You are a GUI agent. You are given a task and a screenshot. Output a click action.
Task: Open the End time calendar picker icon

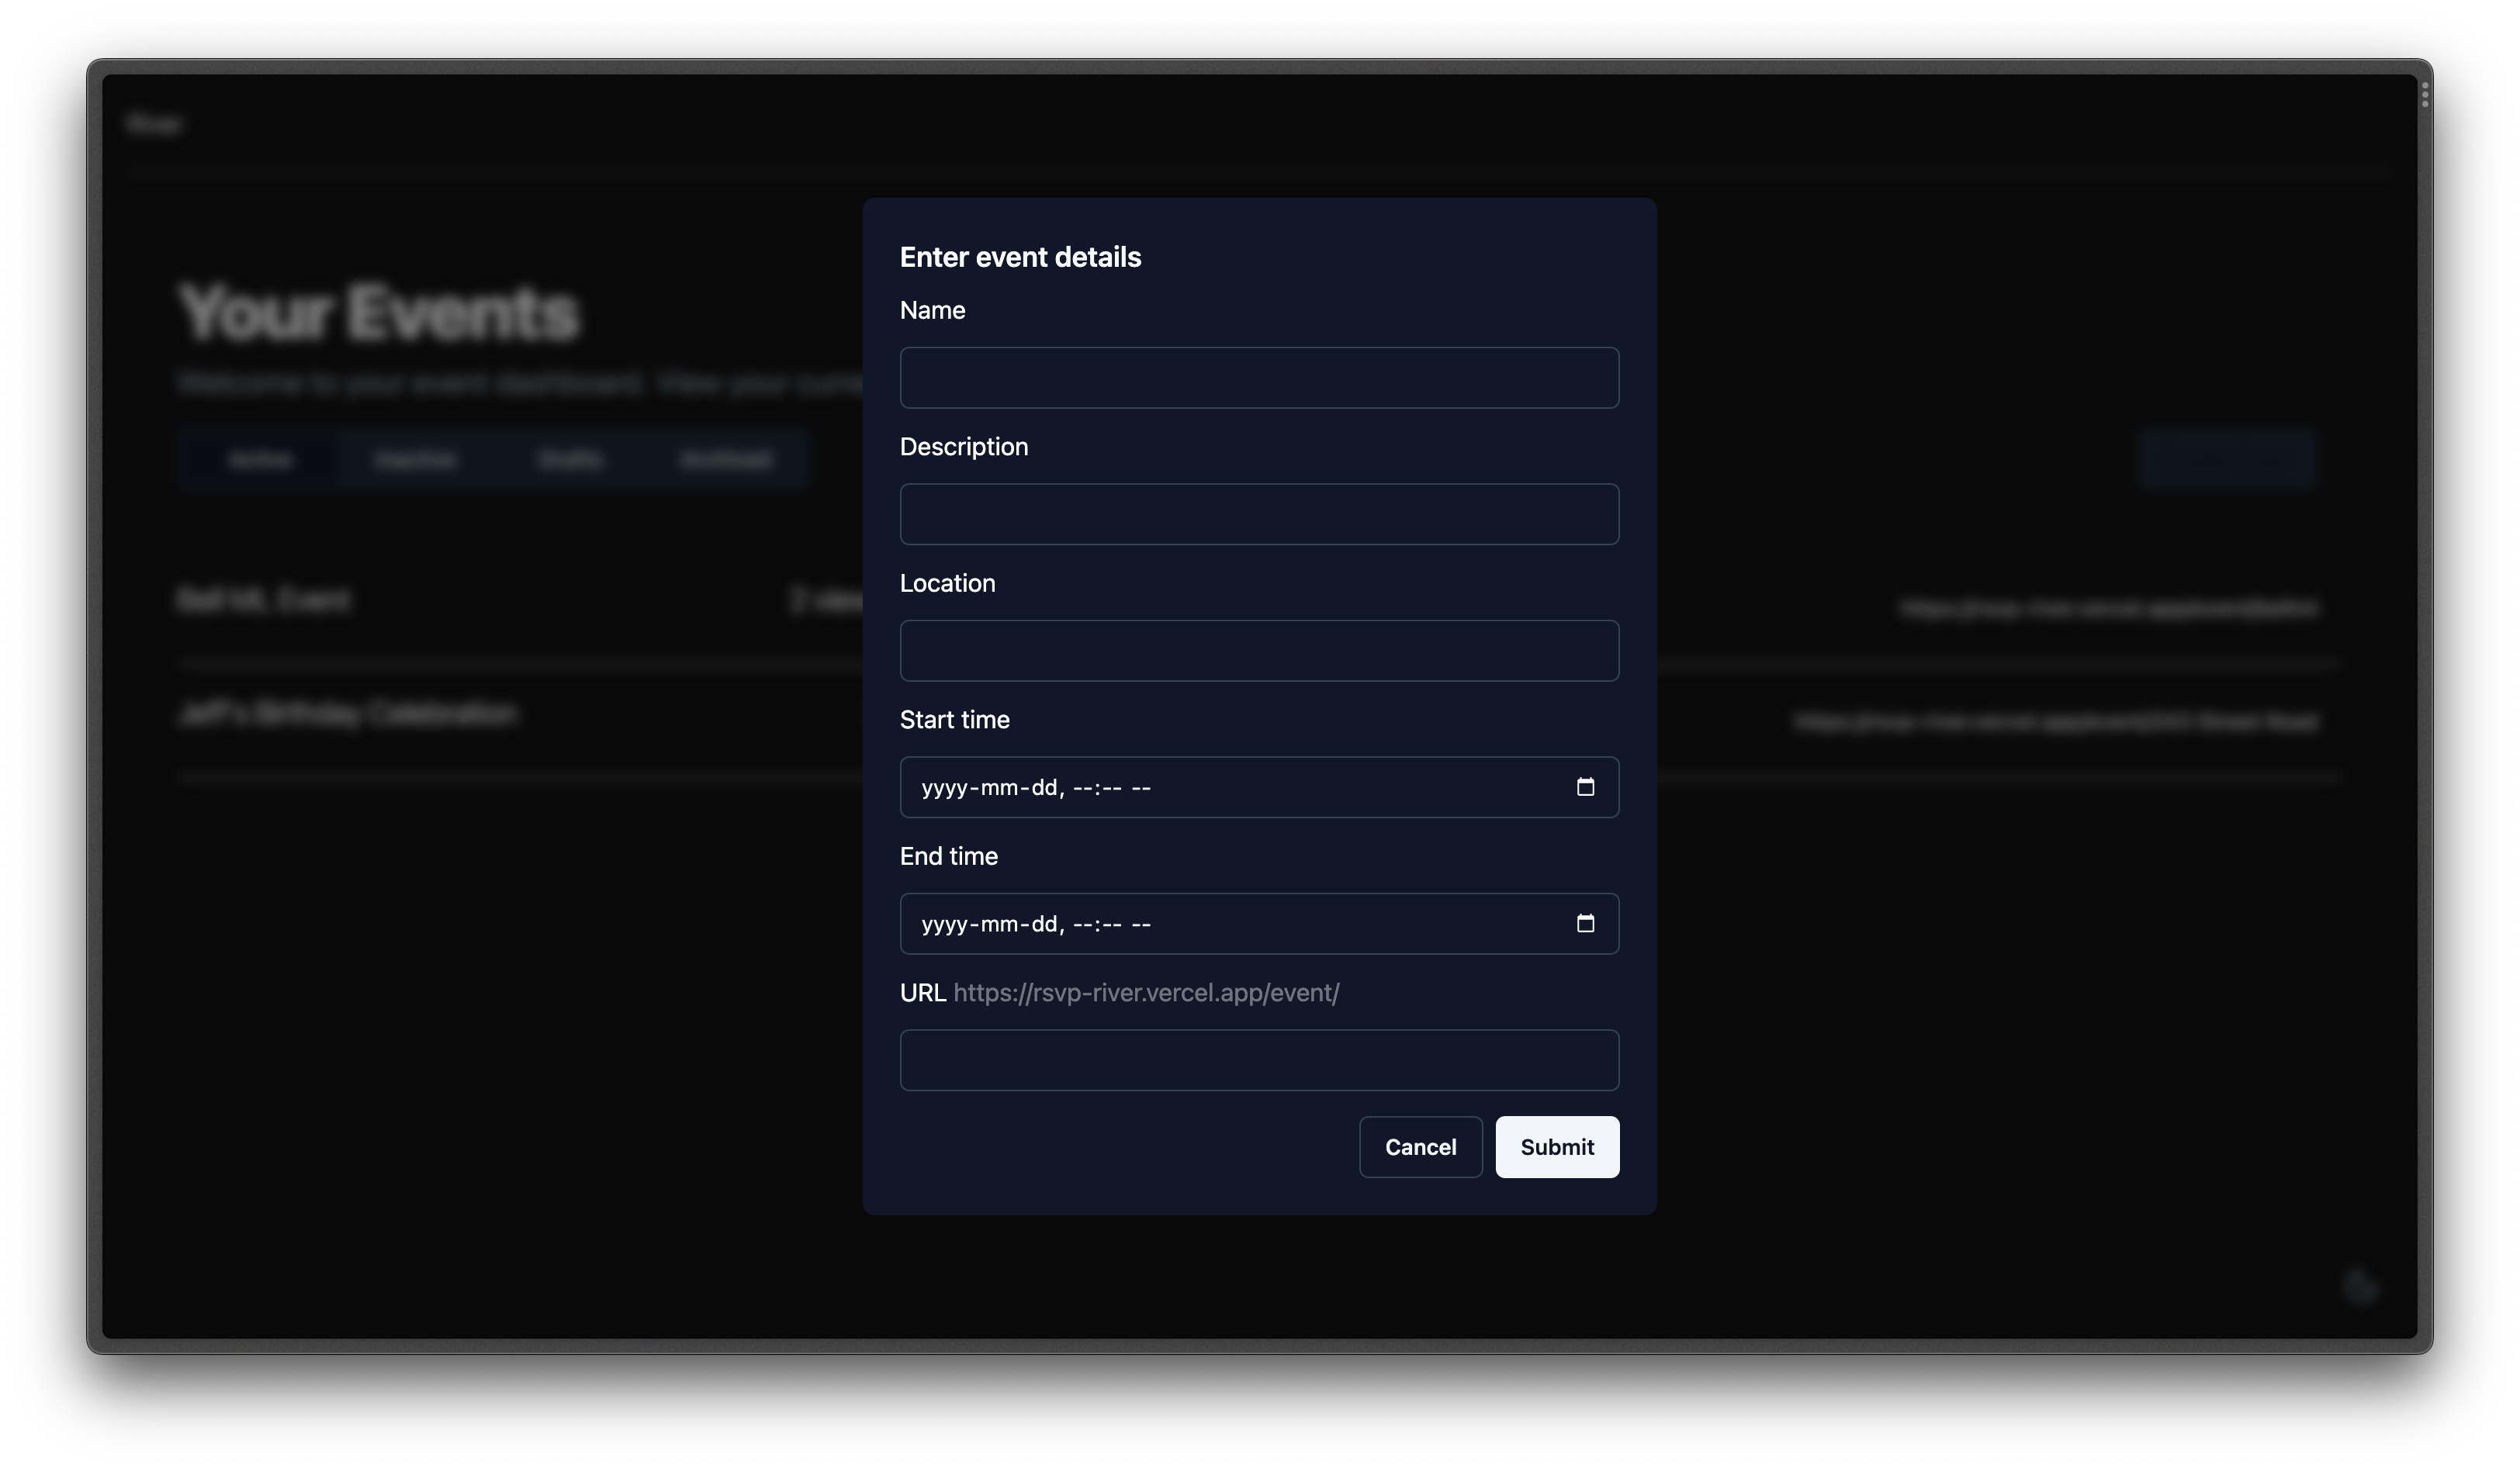click(1585, 923)
